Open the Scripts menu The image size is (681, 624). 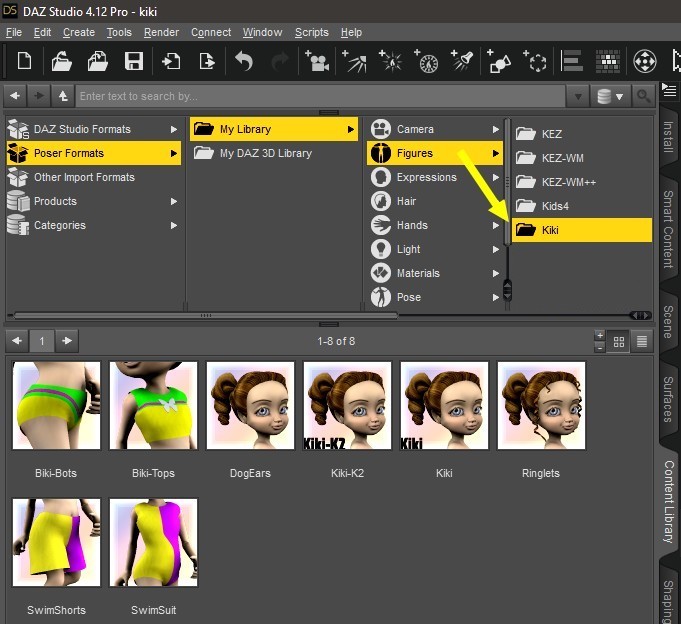(311, 32)
